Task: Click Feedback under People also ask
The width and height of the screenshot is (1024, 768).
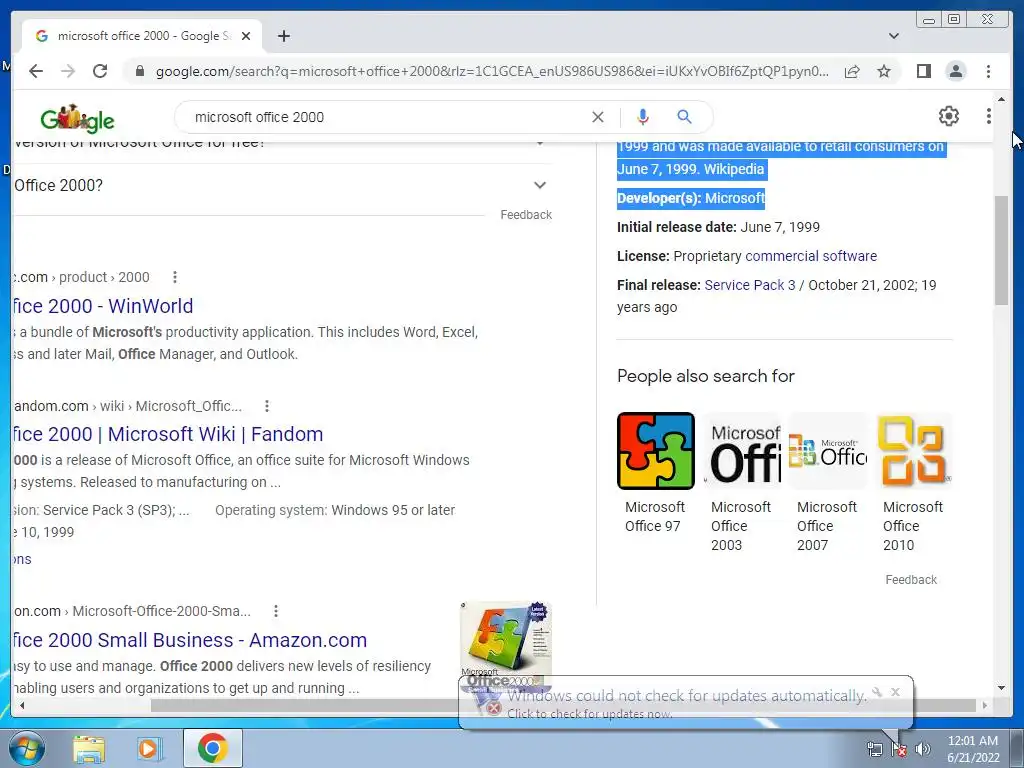Action: click(526, 215)
